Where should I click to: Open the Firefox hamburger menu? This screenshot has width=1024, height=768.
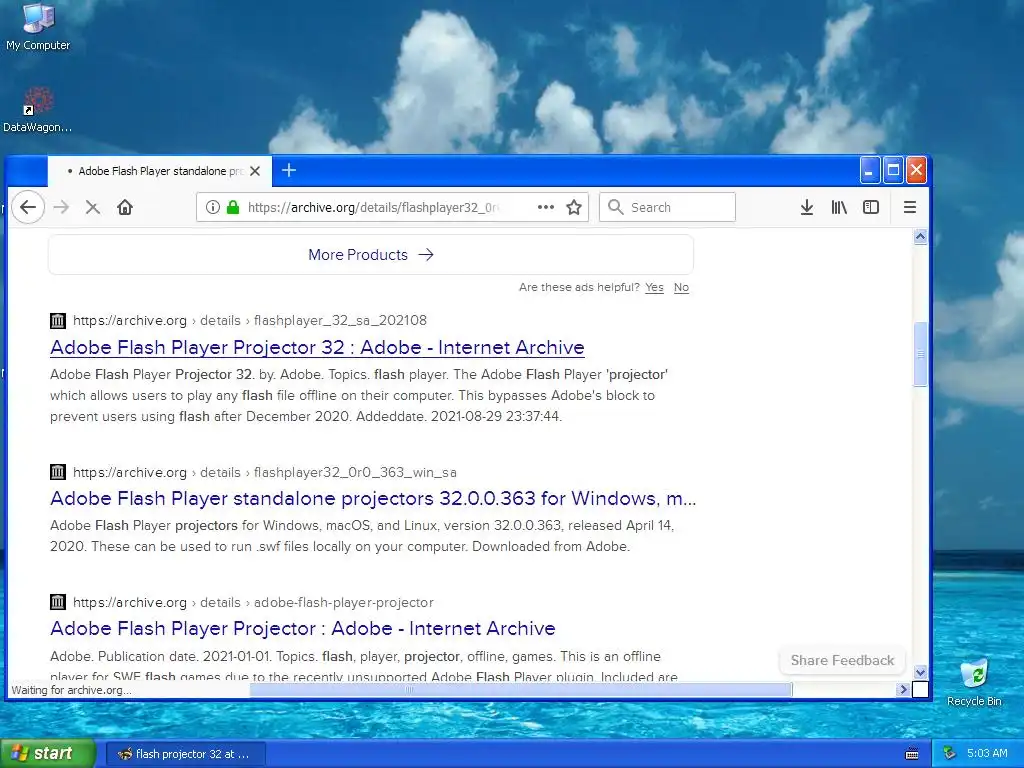910,208
